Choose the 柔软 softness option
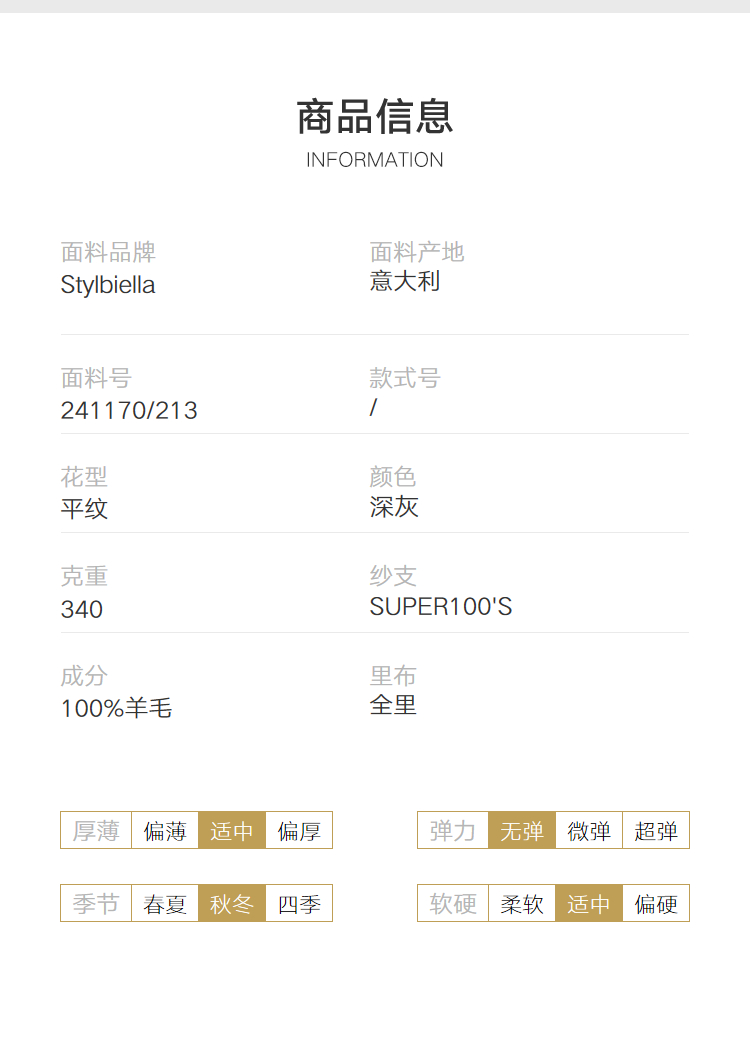 (522, 903)
